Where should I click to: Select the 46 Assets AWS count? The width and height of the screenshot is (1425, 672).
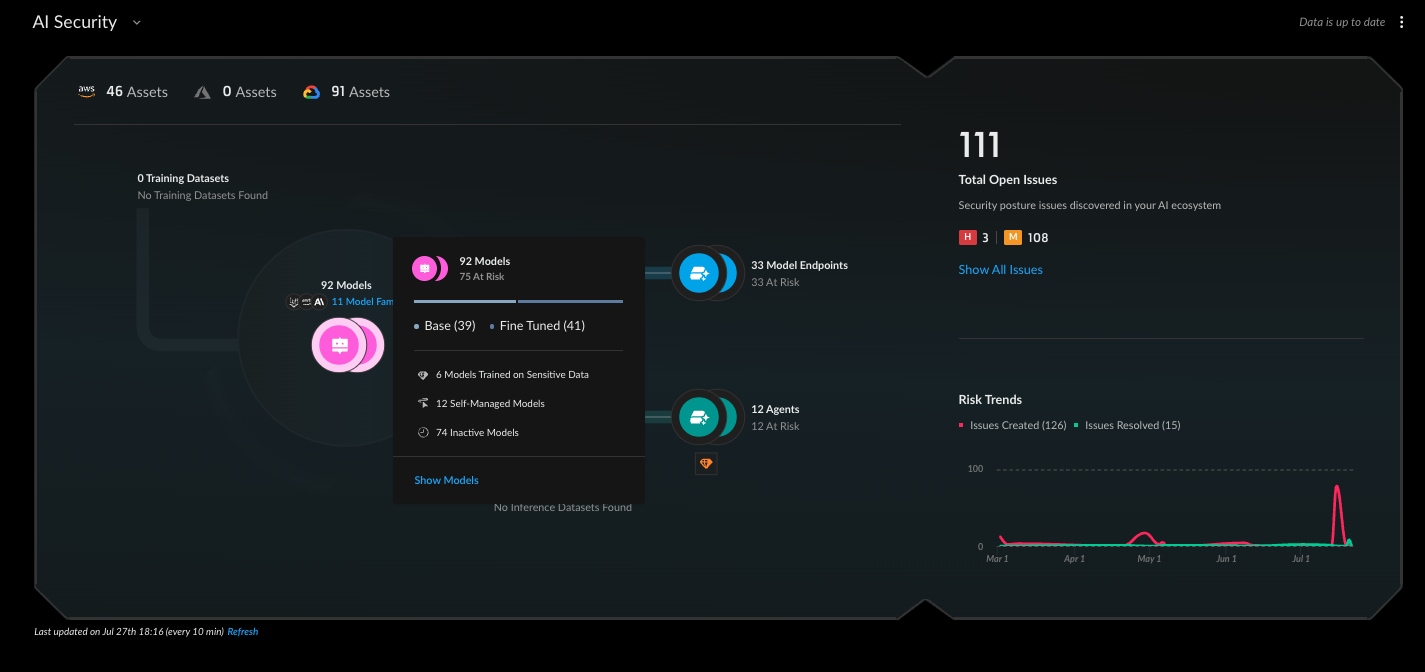137,92
